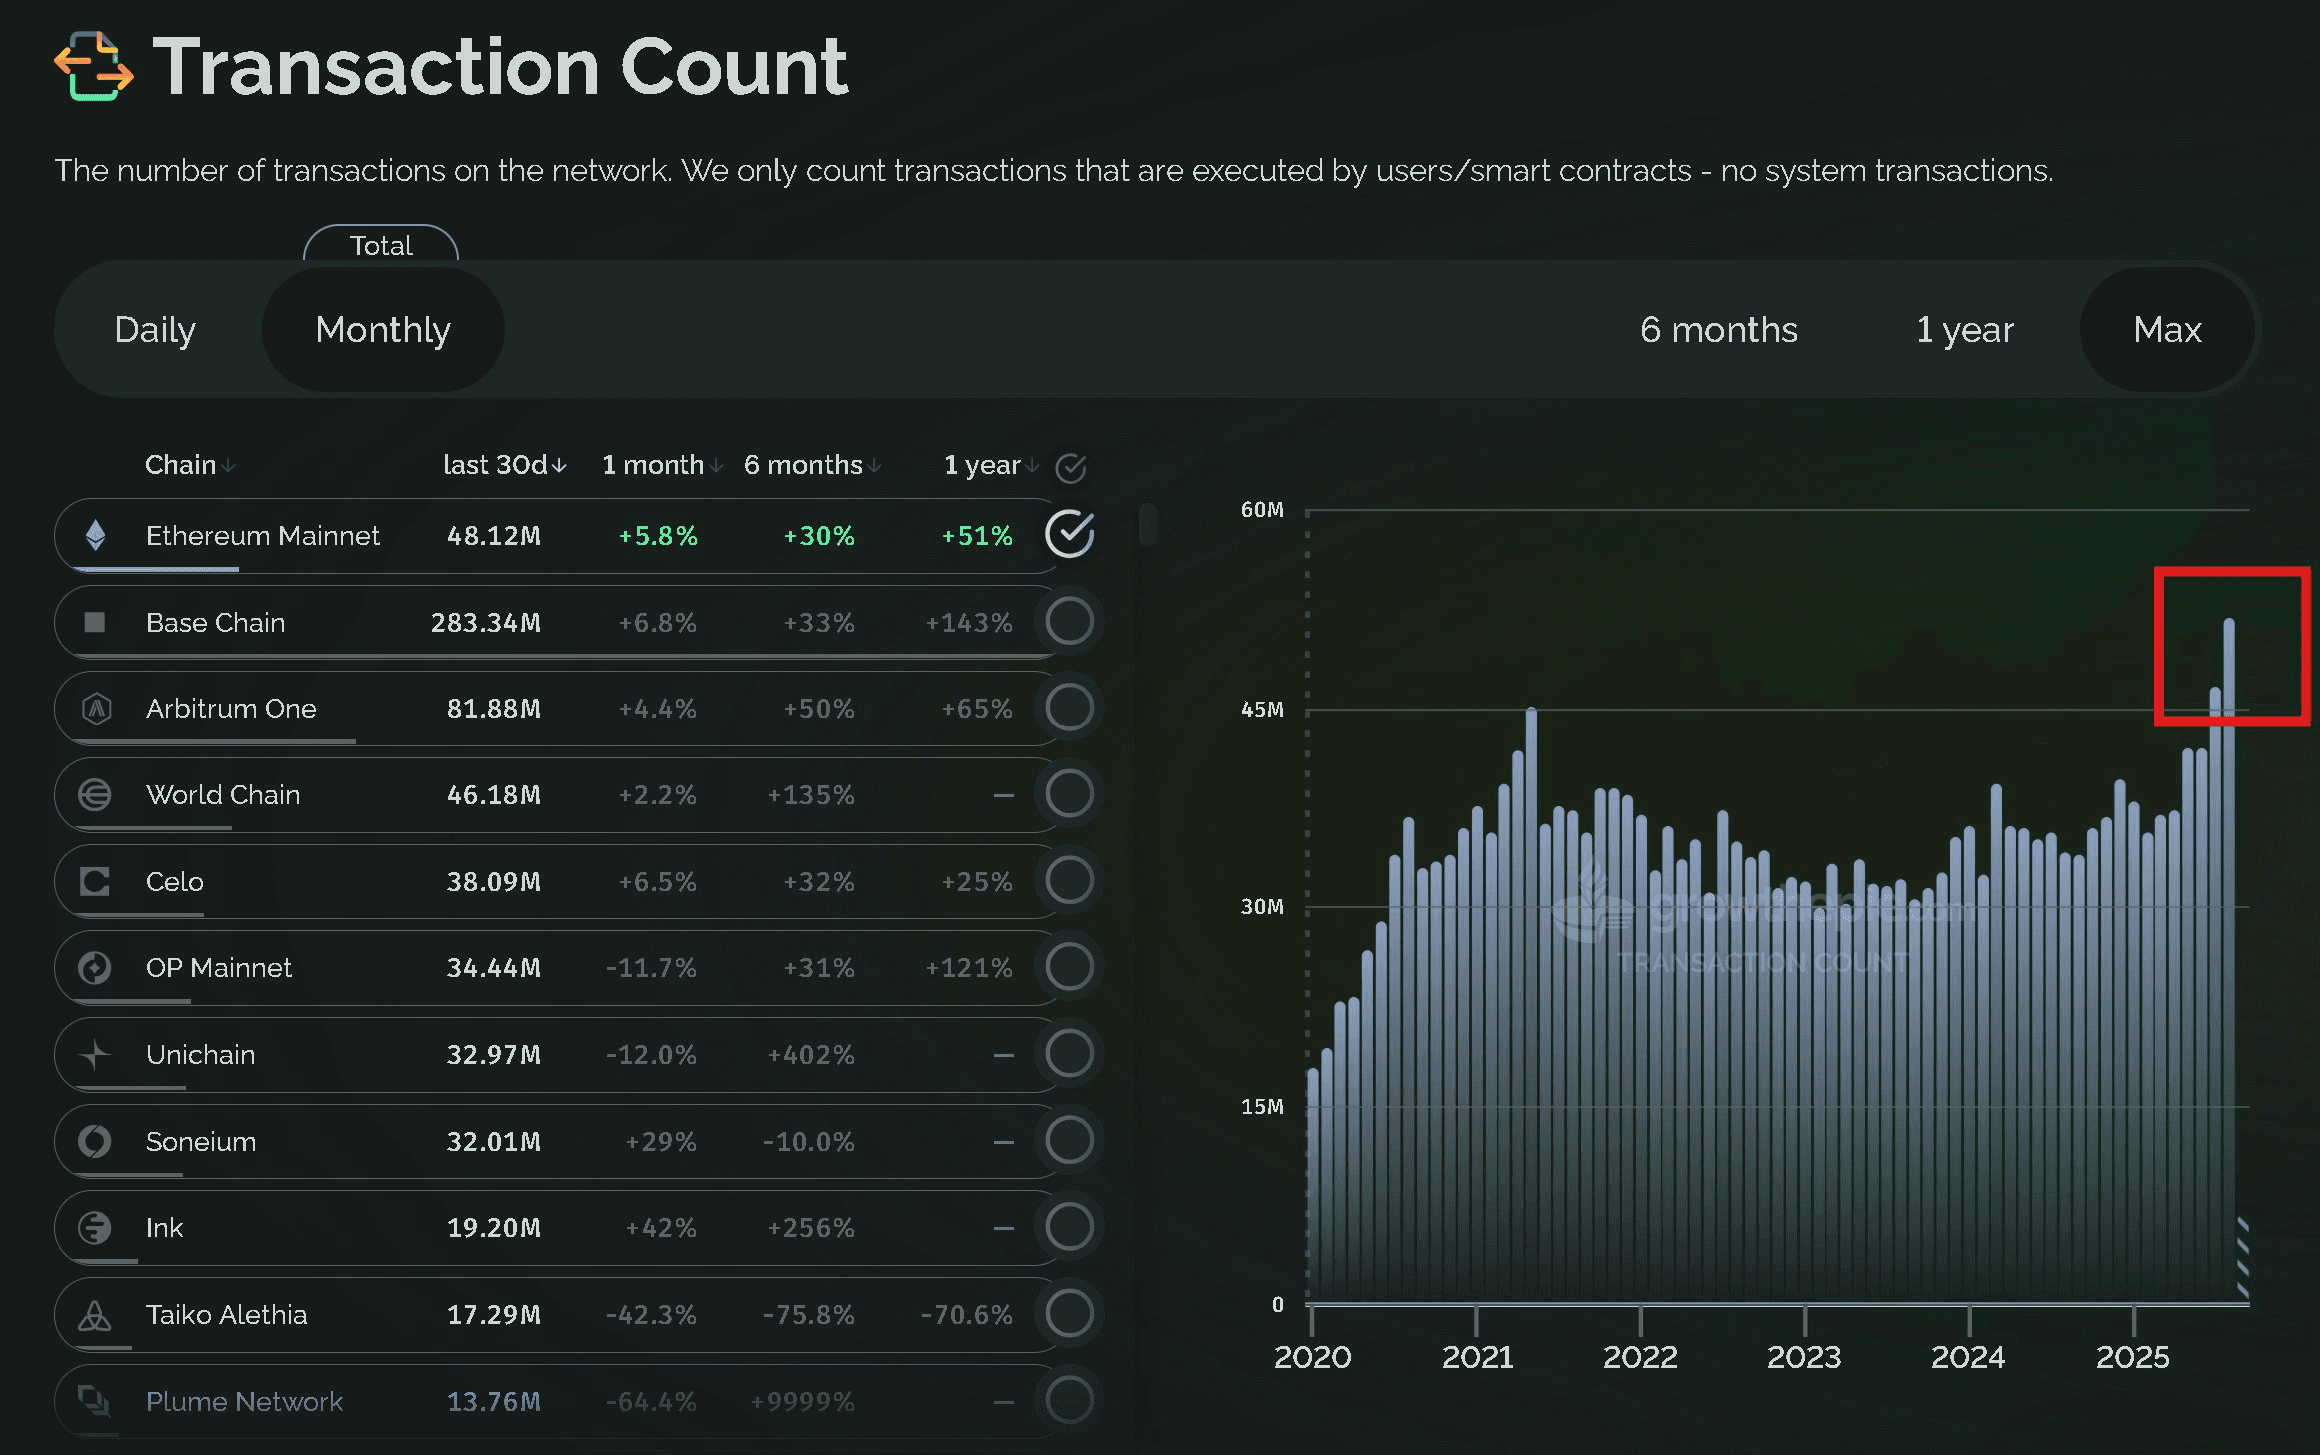Click the Taiko Alethia triangle icon

(95, 1315)
